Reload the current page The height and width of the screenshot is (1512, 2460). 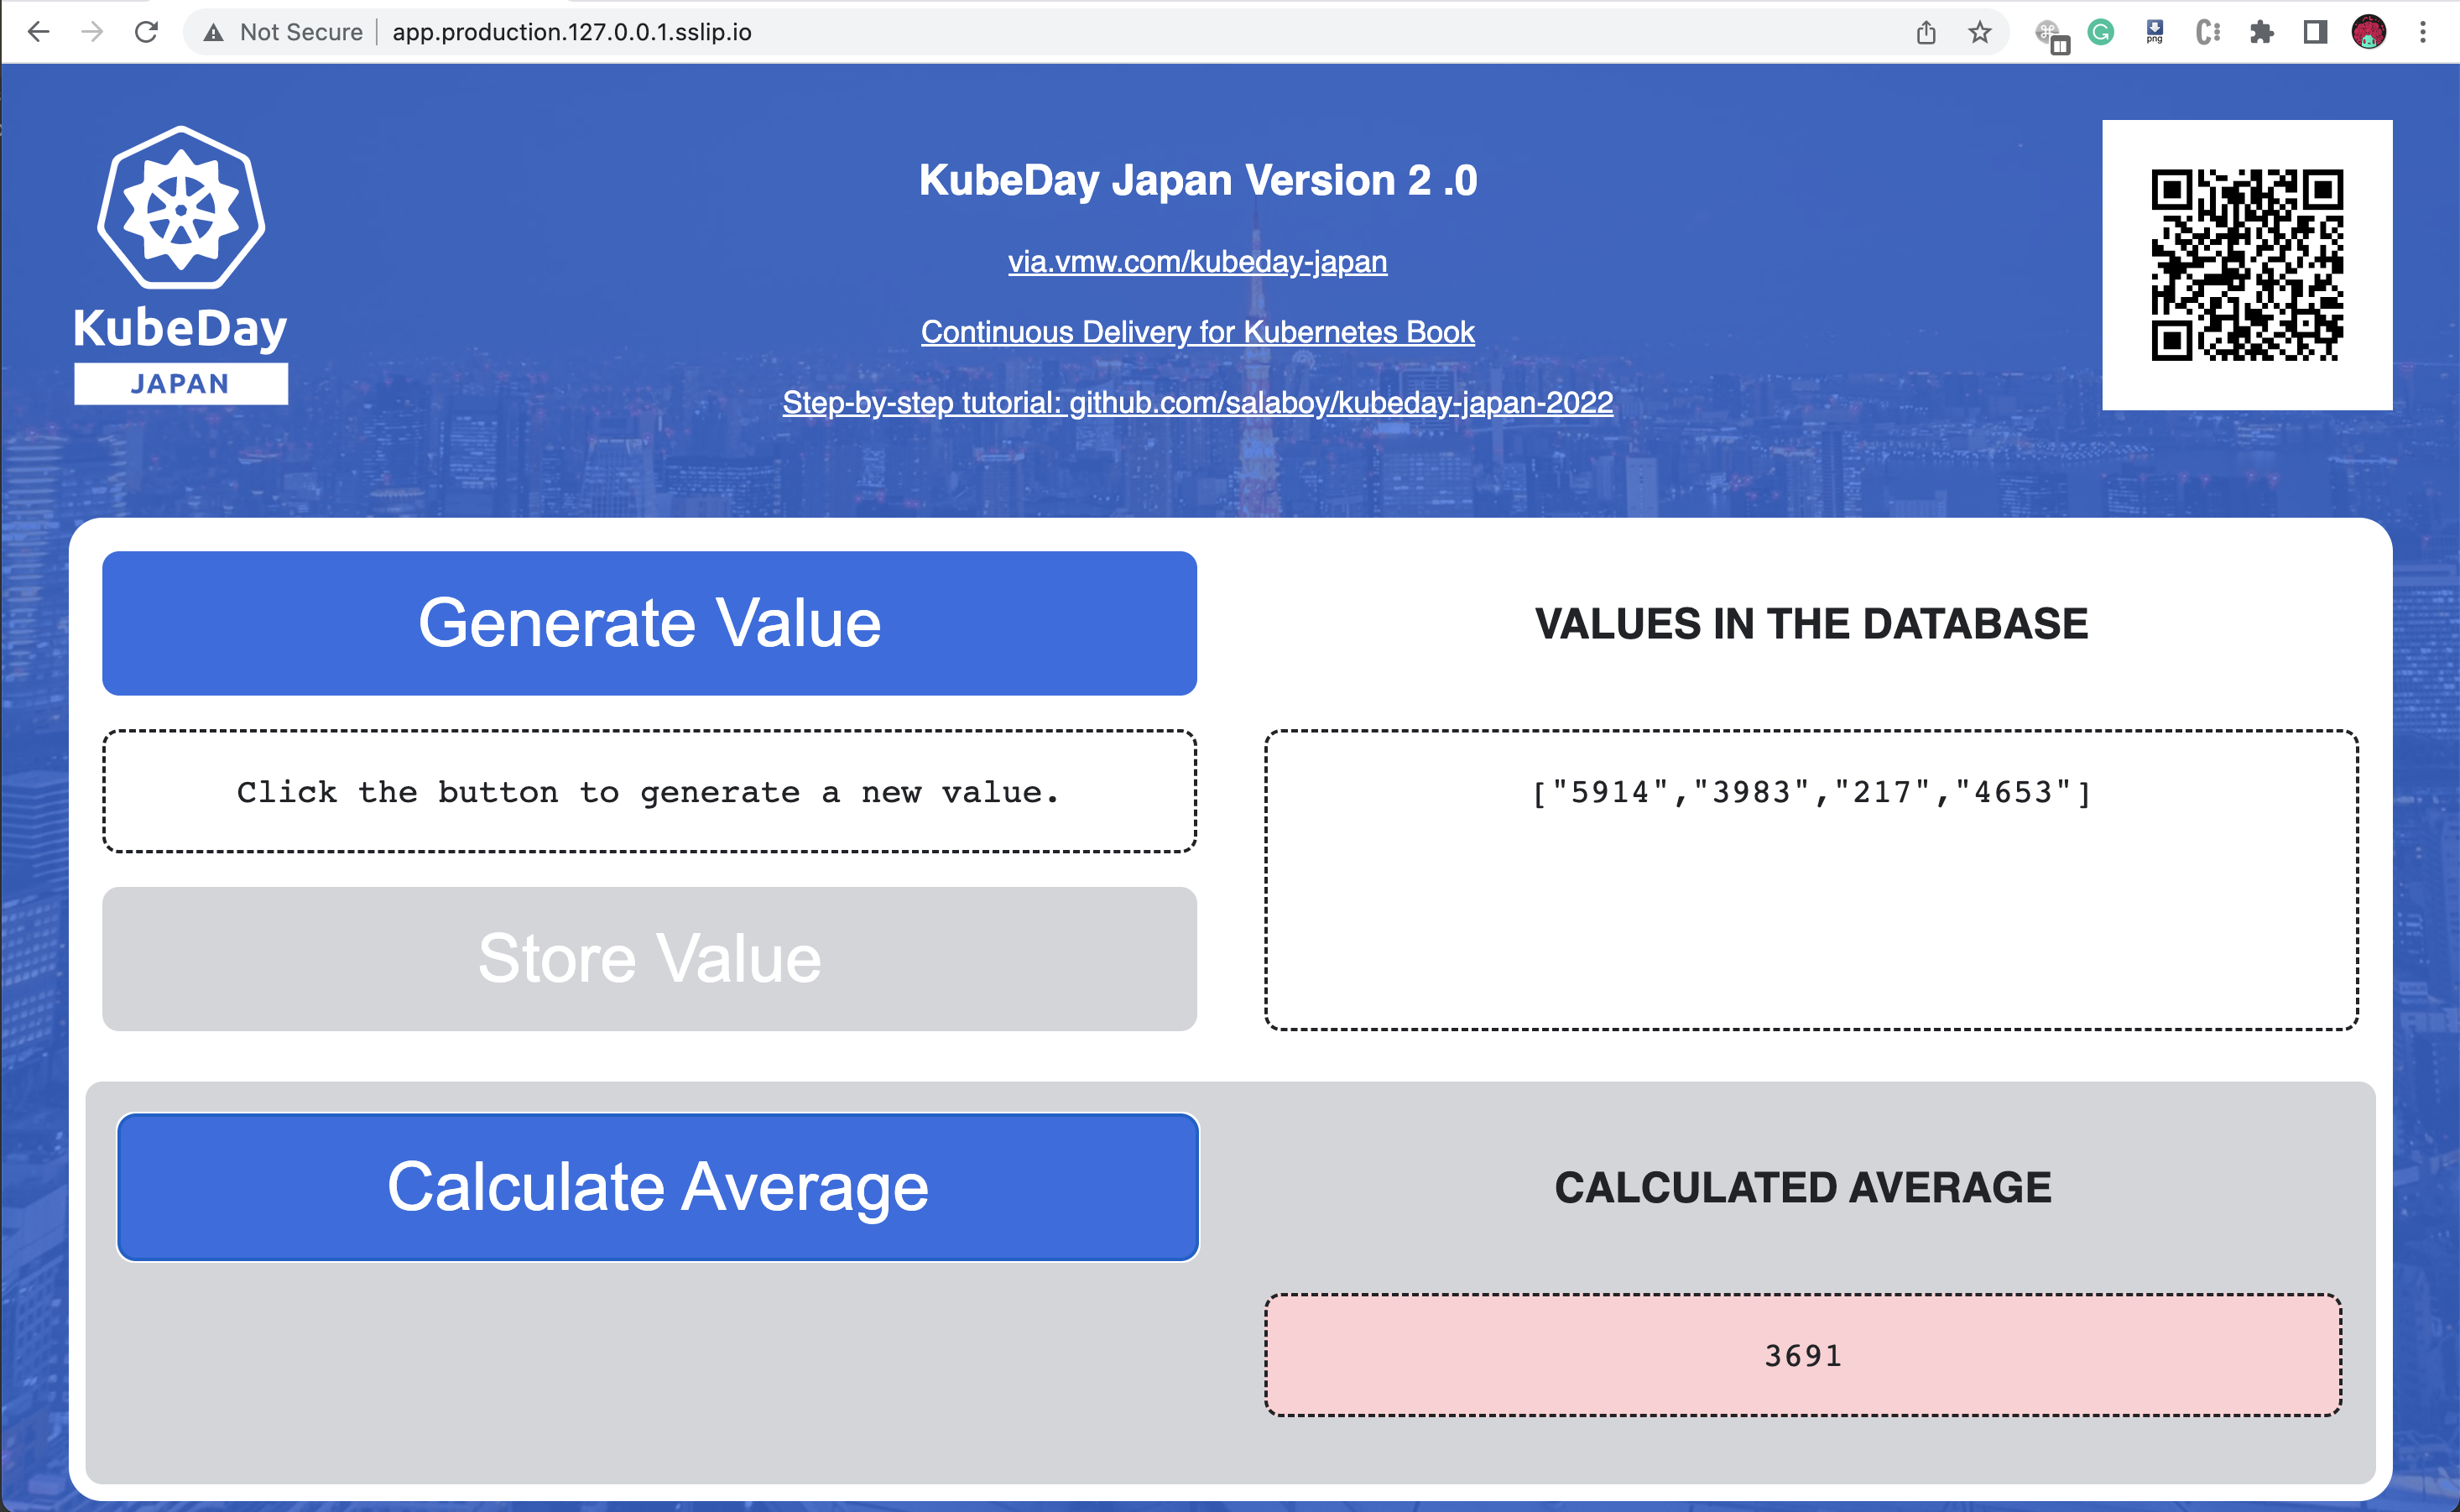tap(146, 32)
